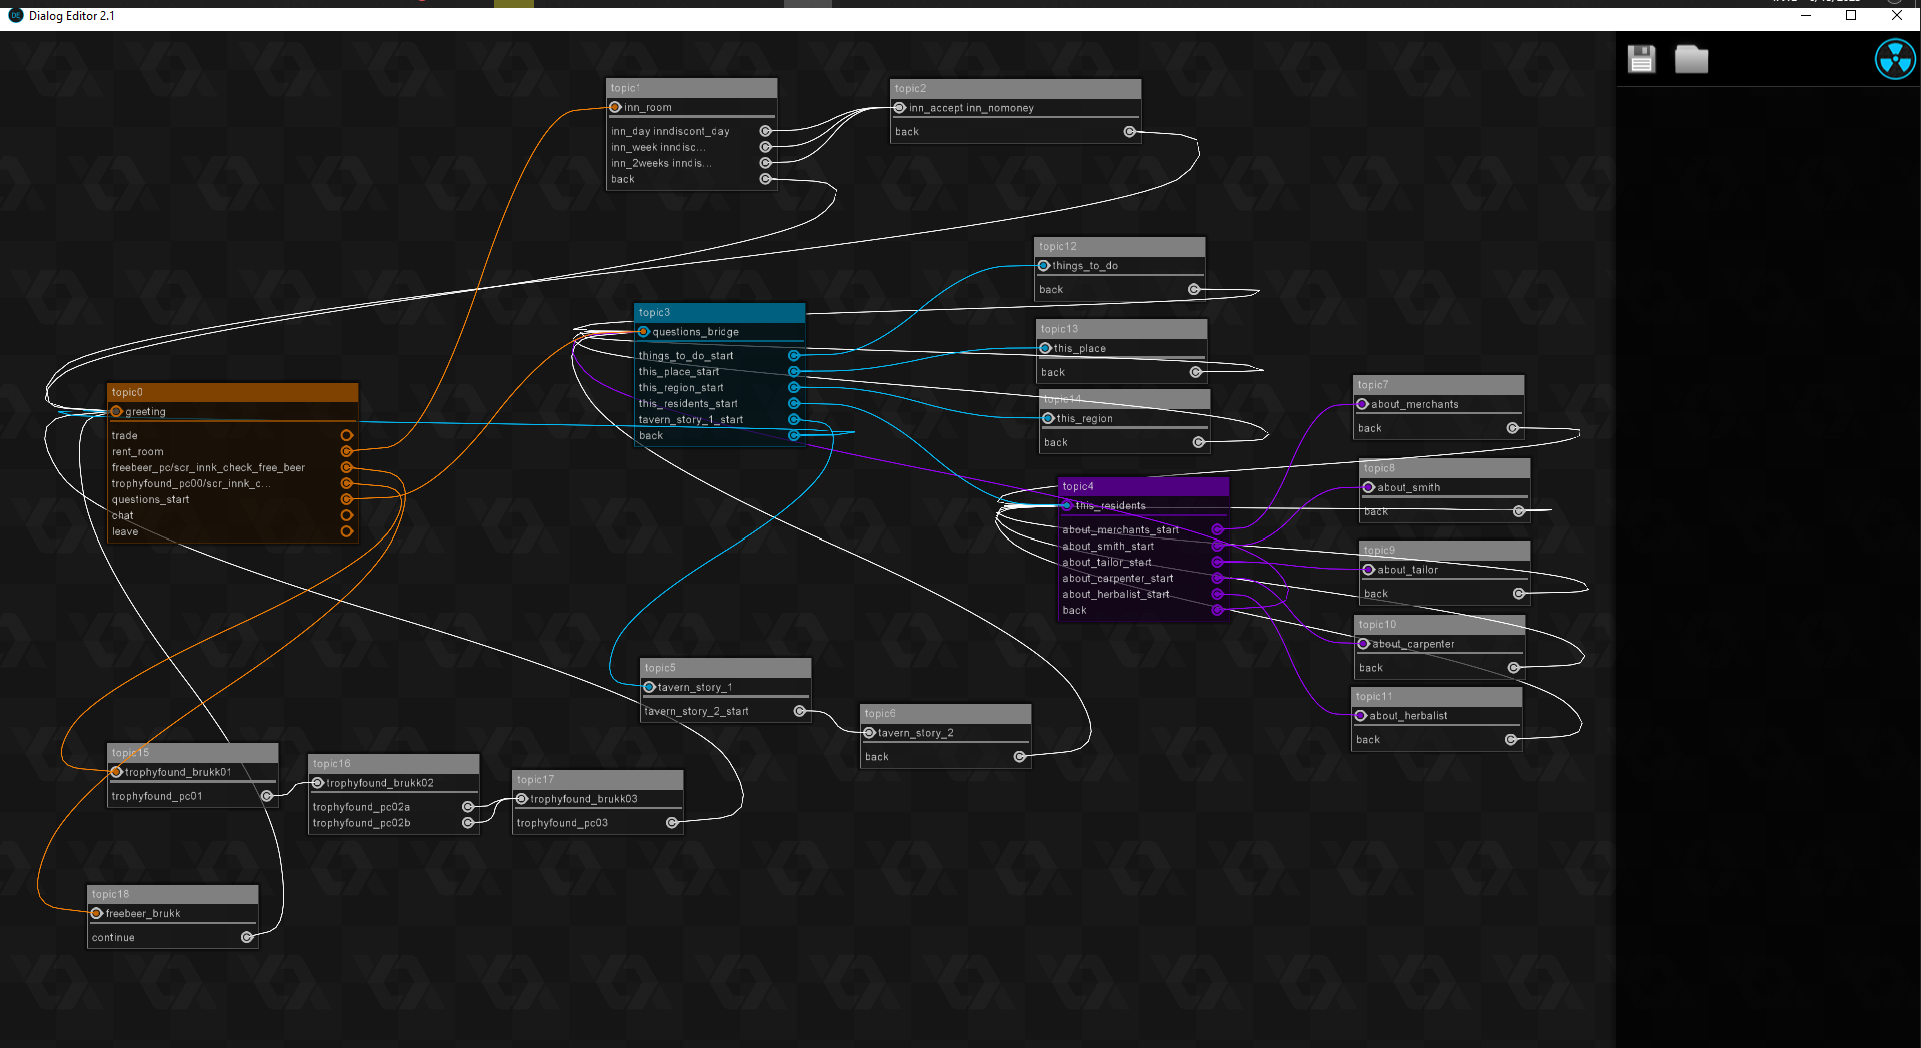Select the this_place_start line in topic3
The width and height of the screenshot is (1921, 1048).
[680, 371]
